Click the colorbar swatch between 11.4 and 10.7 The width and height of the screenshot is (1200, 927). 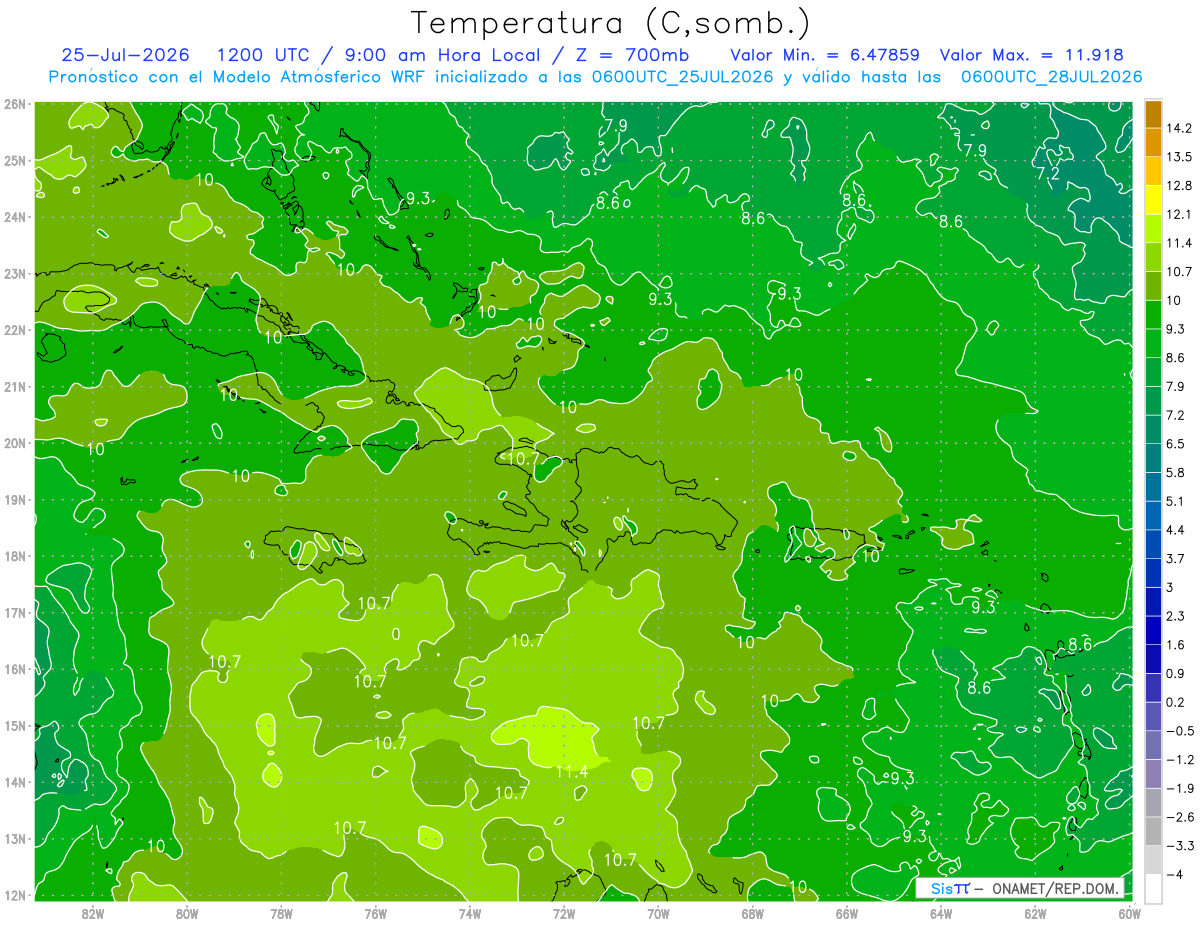[1153, 257]
